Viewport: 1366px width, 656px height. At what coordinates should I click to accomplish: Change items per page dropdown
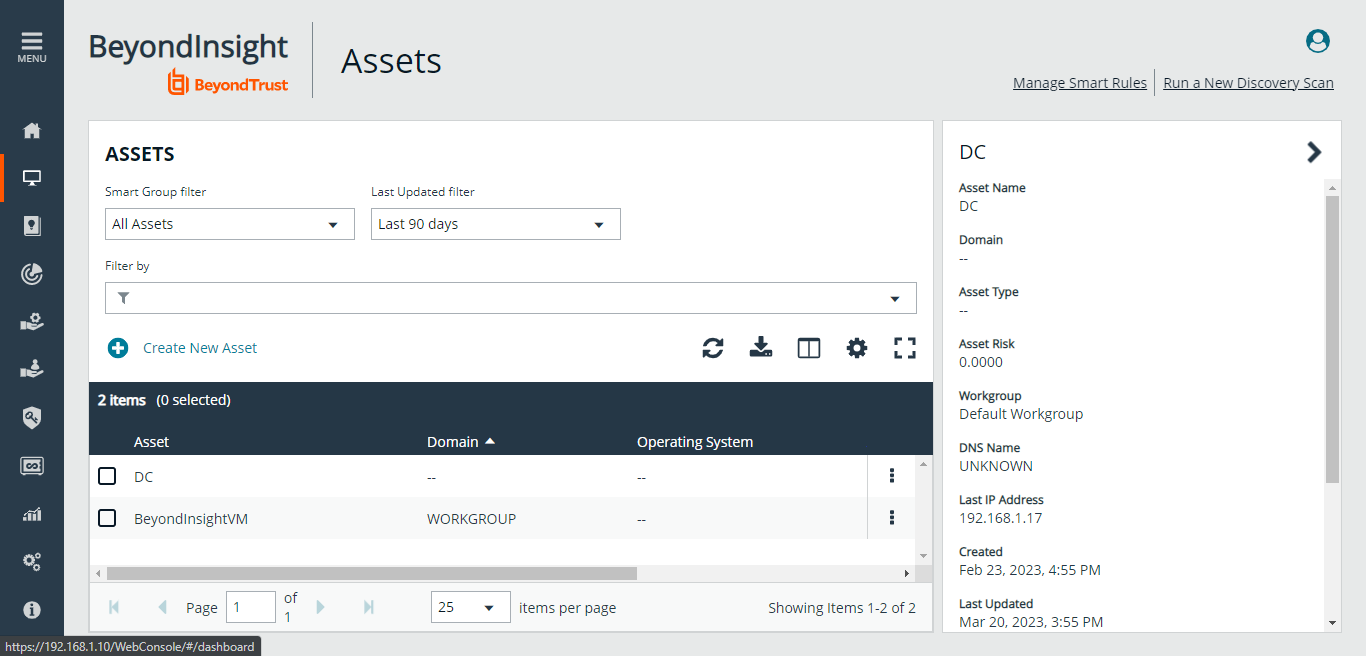(470, 607)
